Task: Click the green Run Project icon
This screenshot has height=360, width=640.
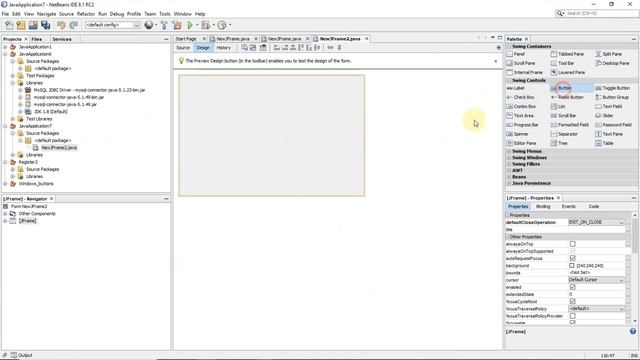Action: coord(190,25)
